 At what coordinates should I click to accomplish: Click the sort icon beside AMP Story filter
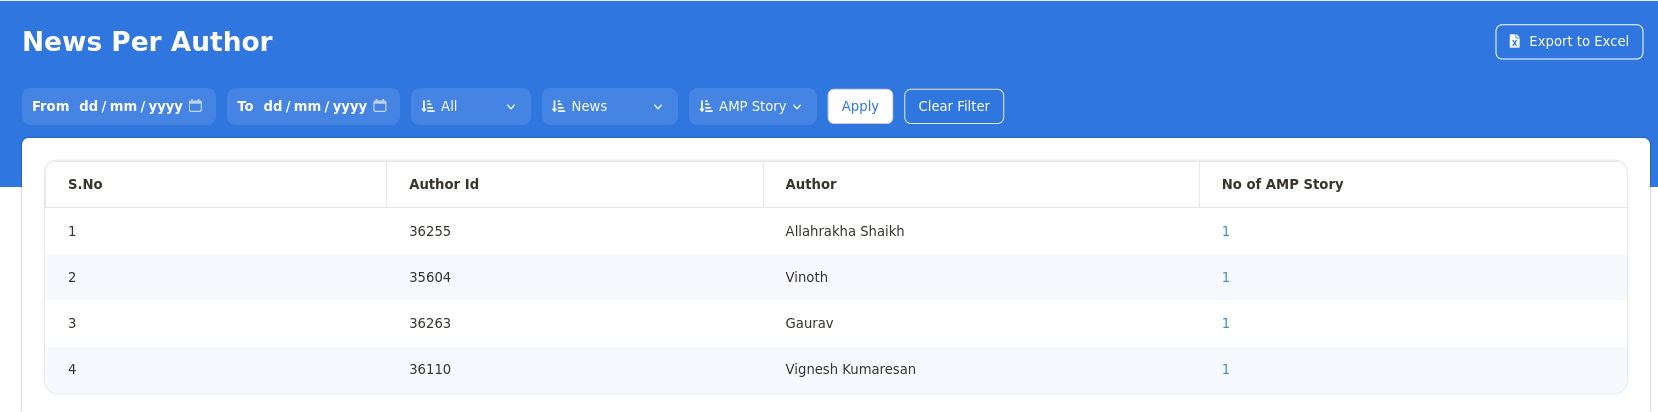(706, 106)
